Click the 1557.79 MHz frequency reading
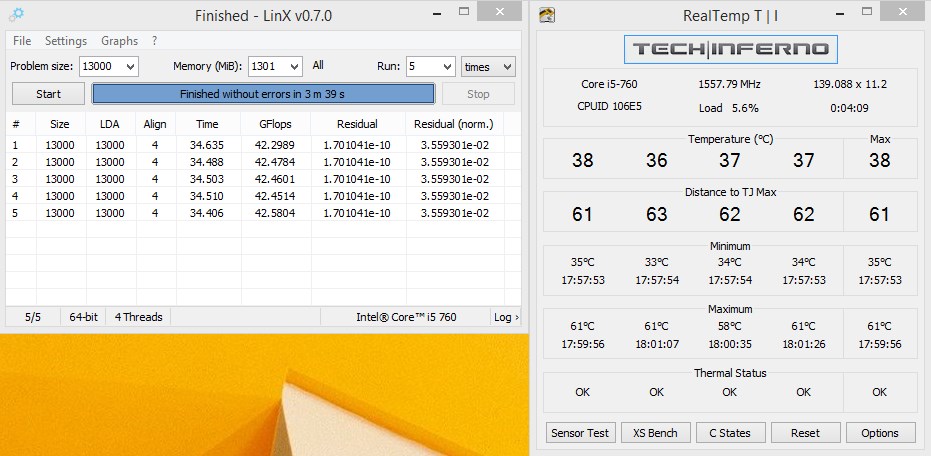The height and width of the screenshot is (456, 931). [x=729, y=84]
